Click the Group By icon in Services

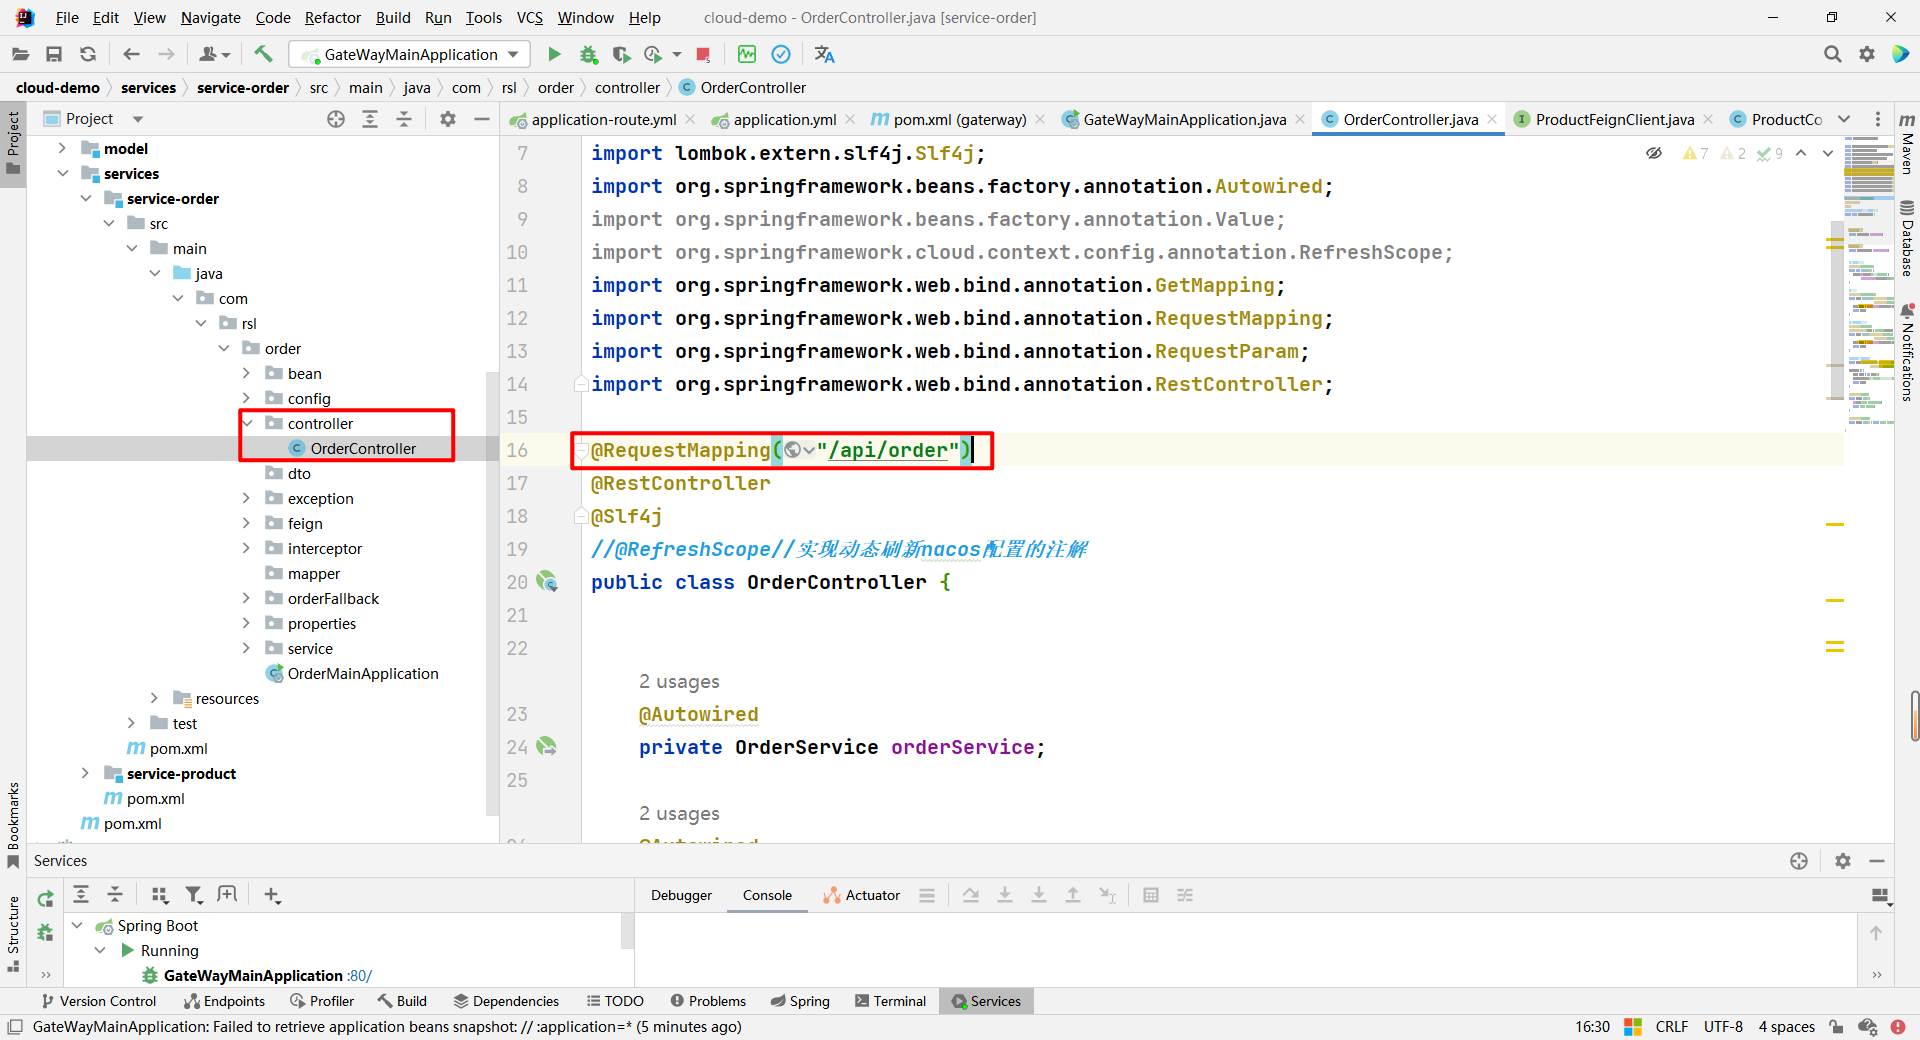(x=160, y=895)
